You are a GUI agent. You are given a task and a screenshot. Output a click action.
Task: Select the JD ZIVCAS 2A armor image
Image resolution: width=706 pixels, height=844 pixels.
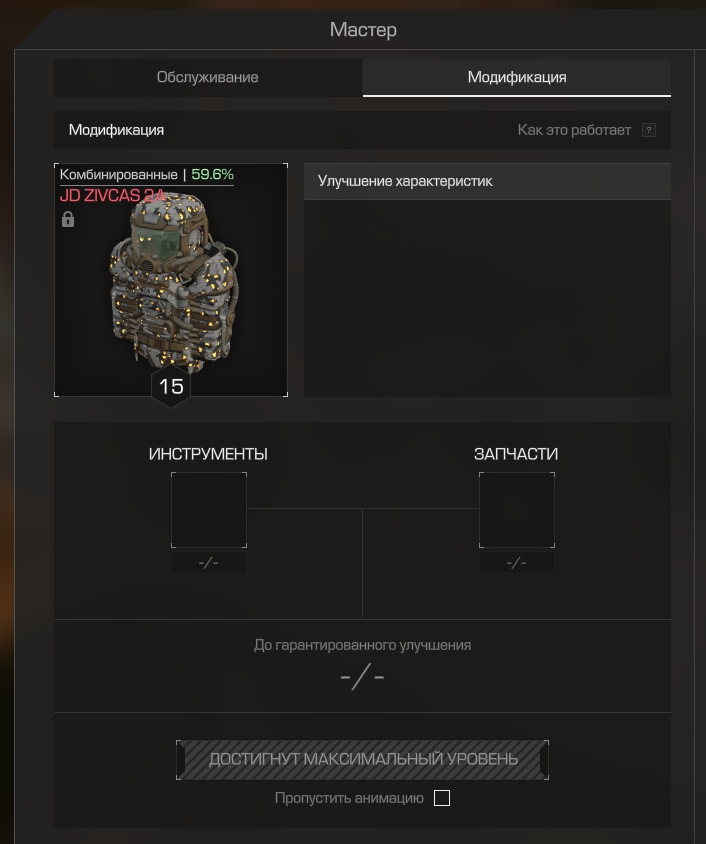click(x=171, y=279)
